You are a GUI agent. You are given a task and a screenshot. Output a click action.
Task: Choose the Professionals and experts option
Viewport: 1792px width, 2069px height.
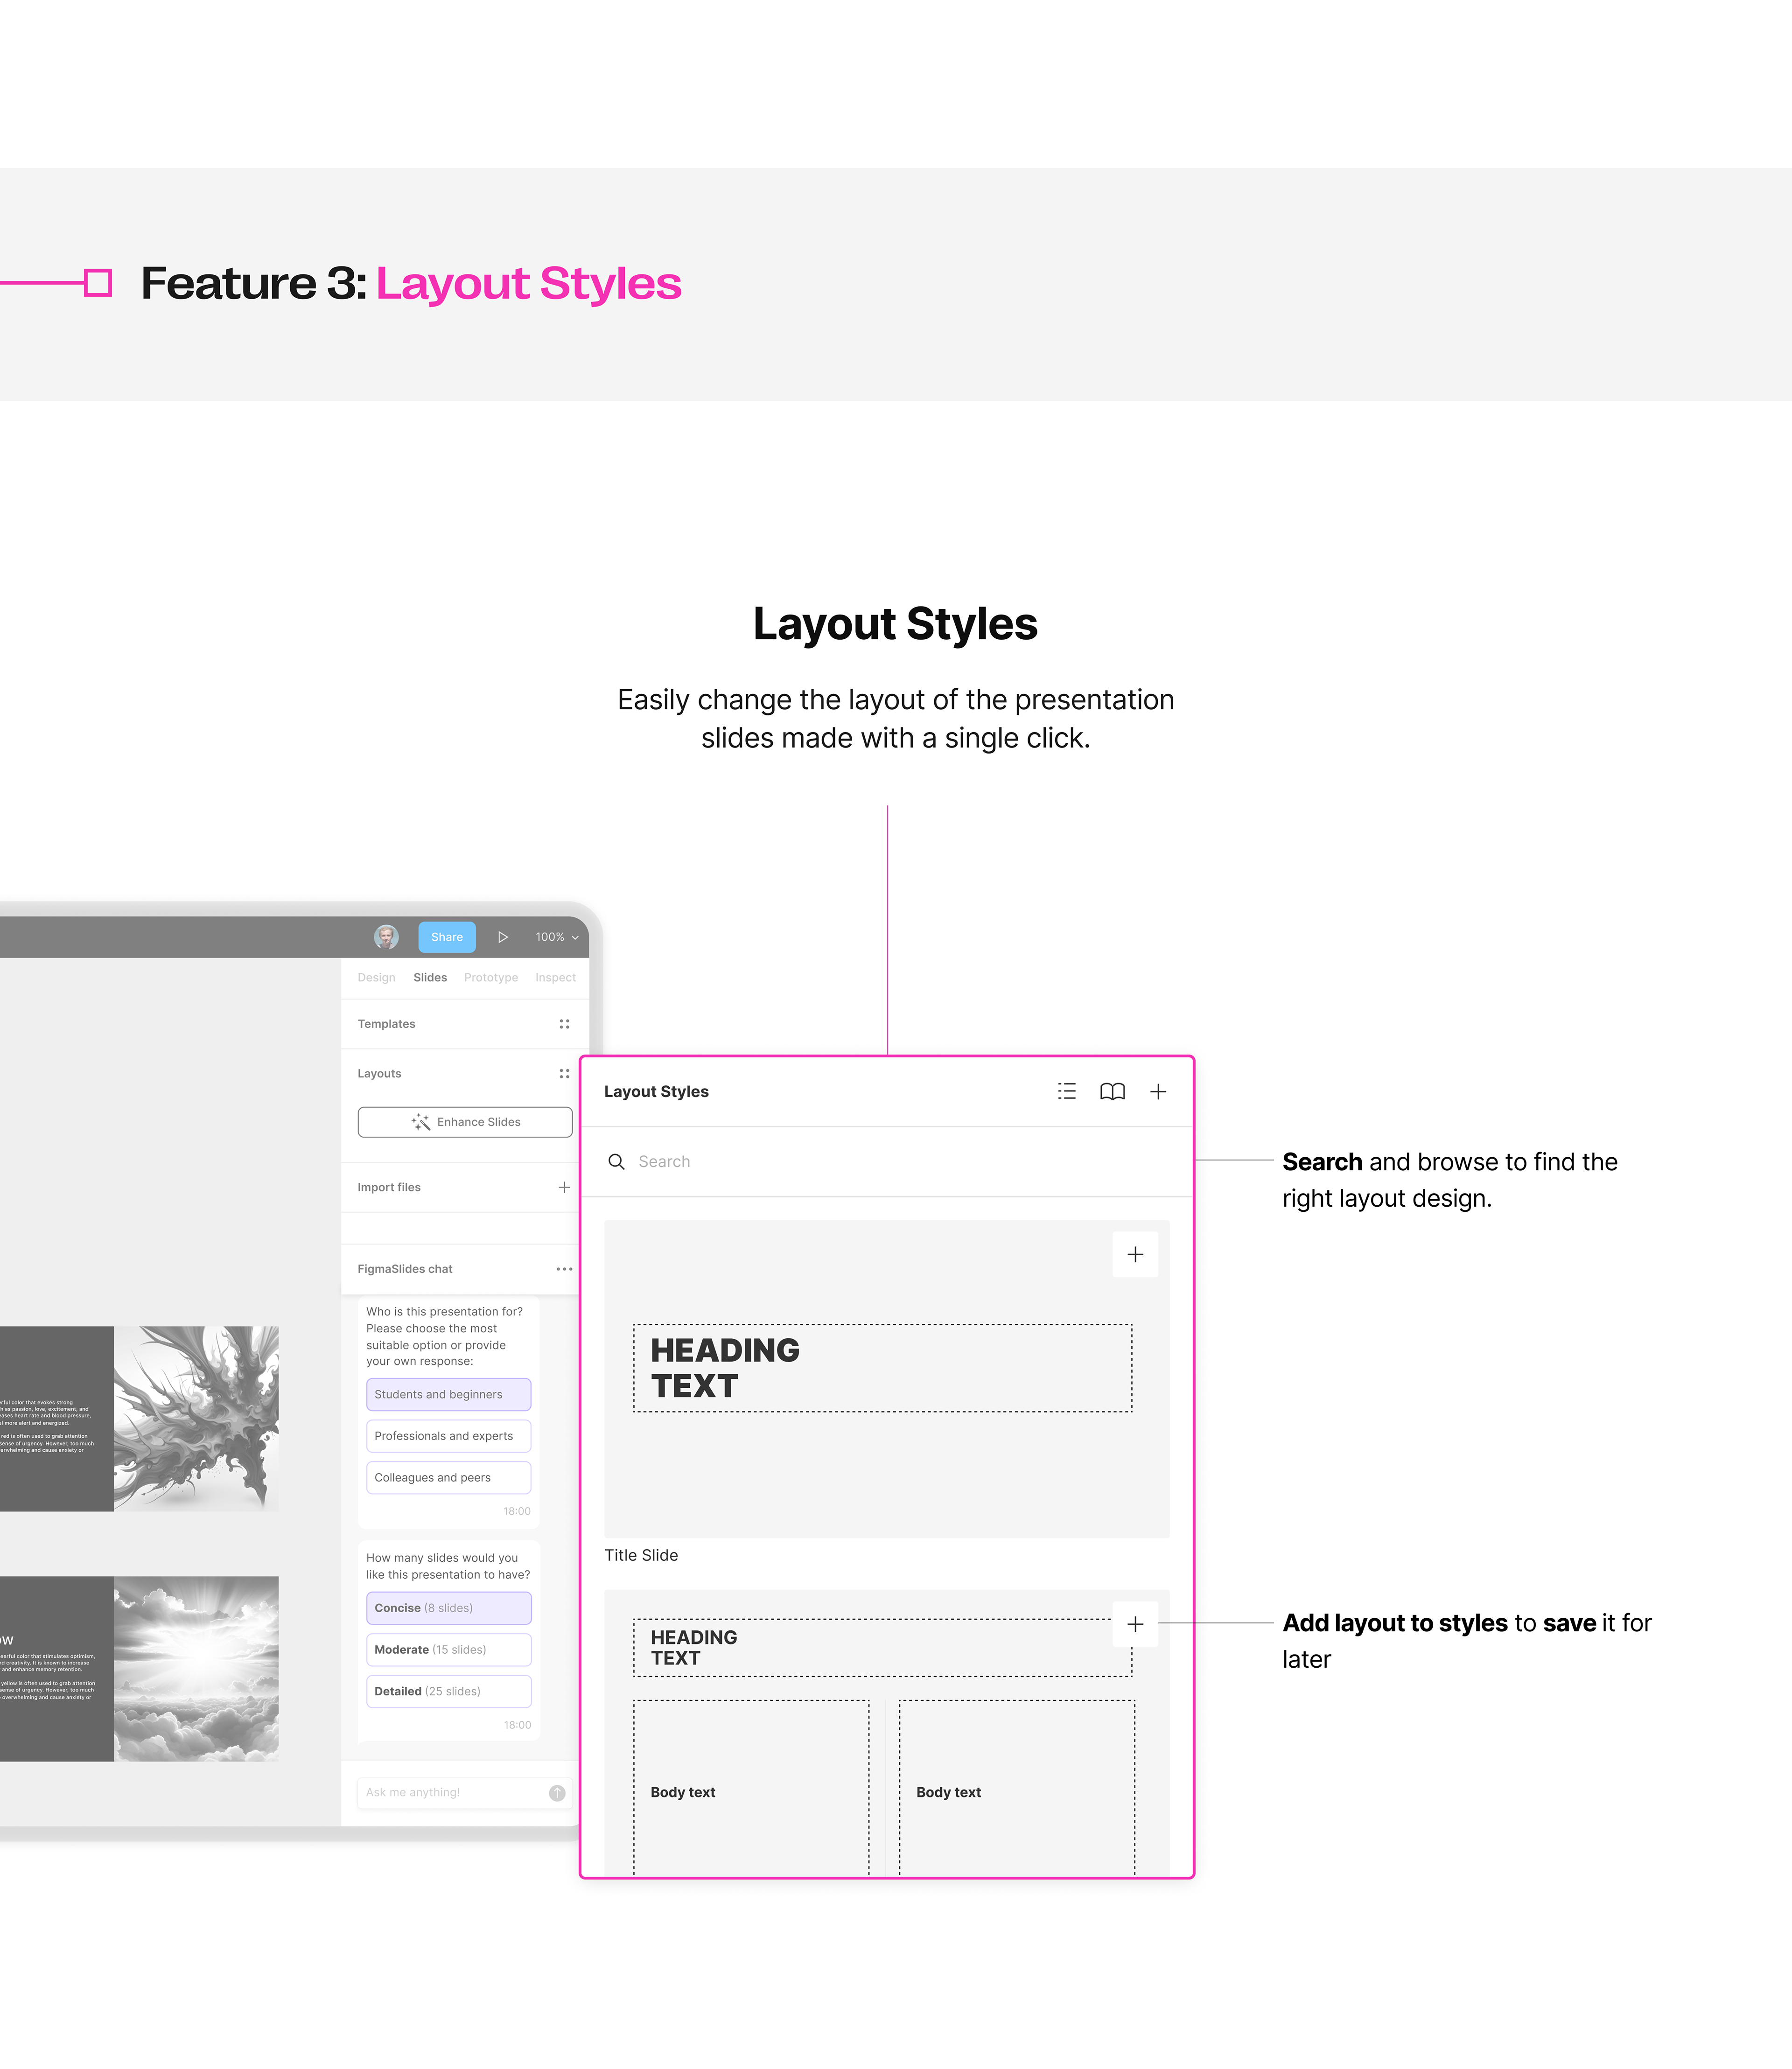[448, 1436]
